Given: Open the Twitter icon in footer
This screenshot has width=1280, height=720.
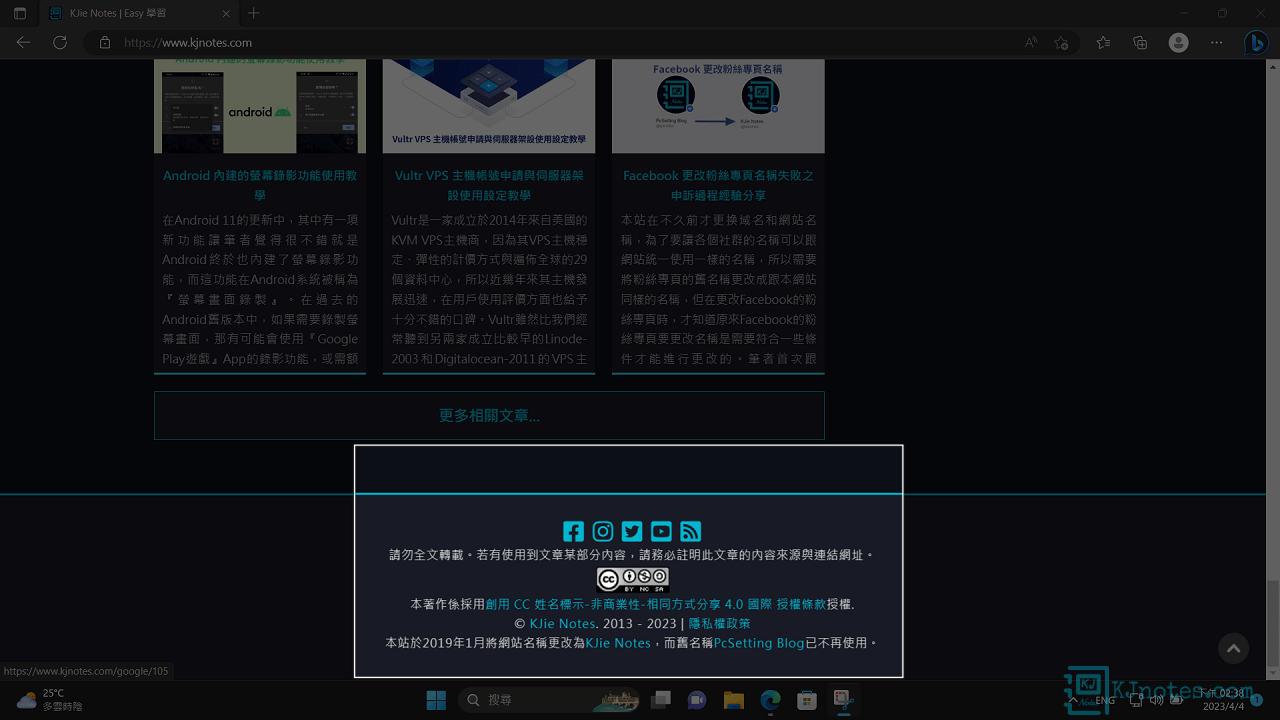Looking at the screenshot, I should pos(632,531).
